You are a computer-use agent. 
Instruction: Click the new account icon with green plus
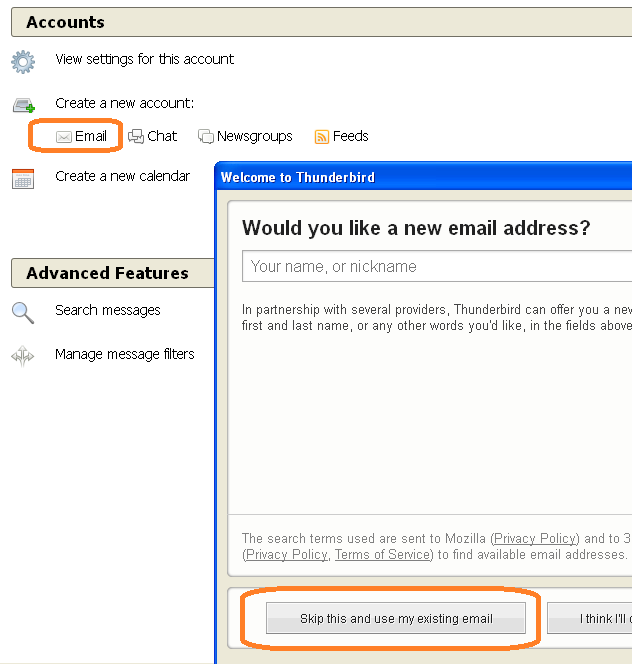[23, 104]
